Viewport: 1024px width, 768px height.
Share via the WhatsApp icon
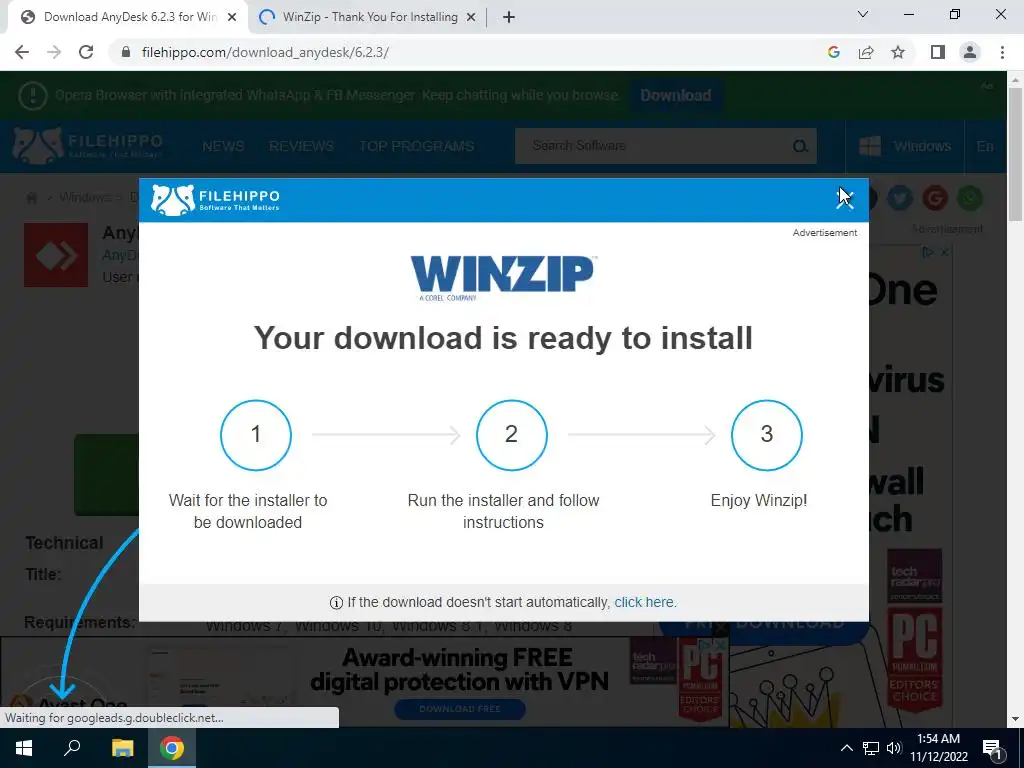970,198
